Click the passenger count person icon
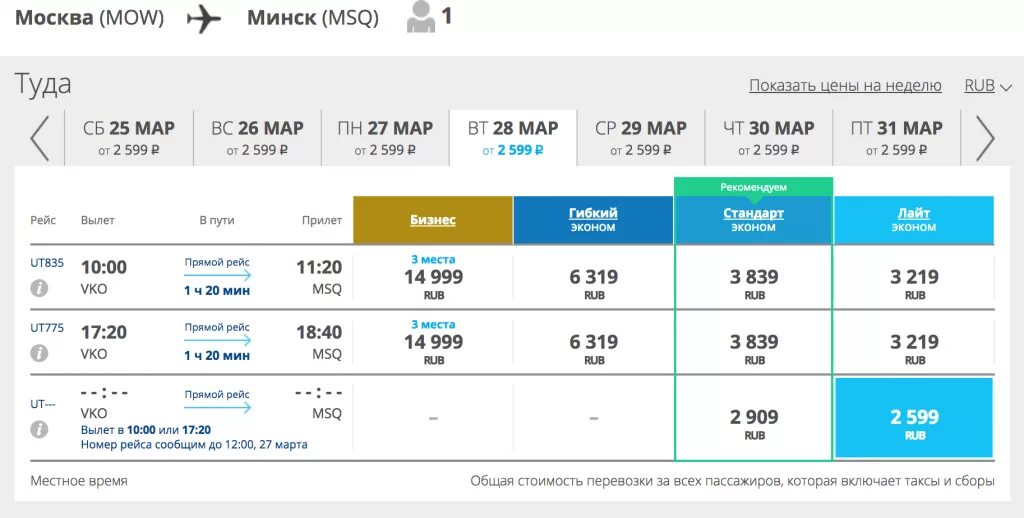 coord(421,16)
